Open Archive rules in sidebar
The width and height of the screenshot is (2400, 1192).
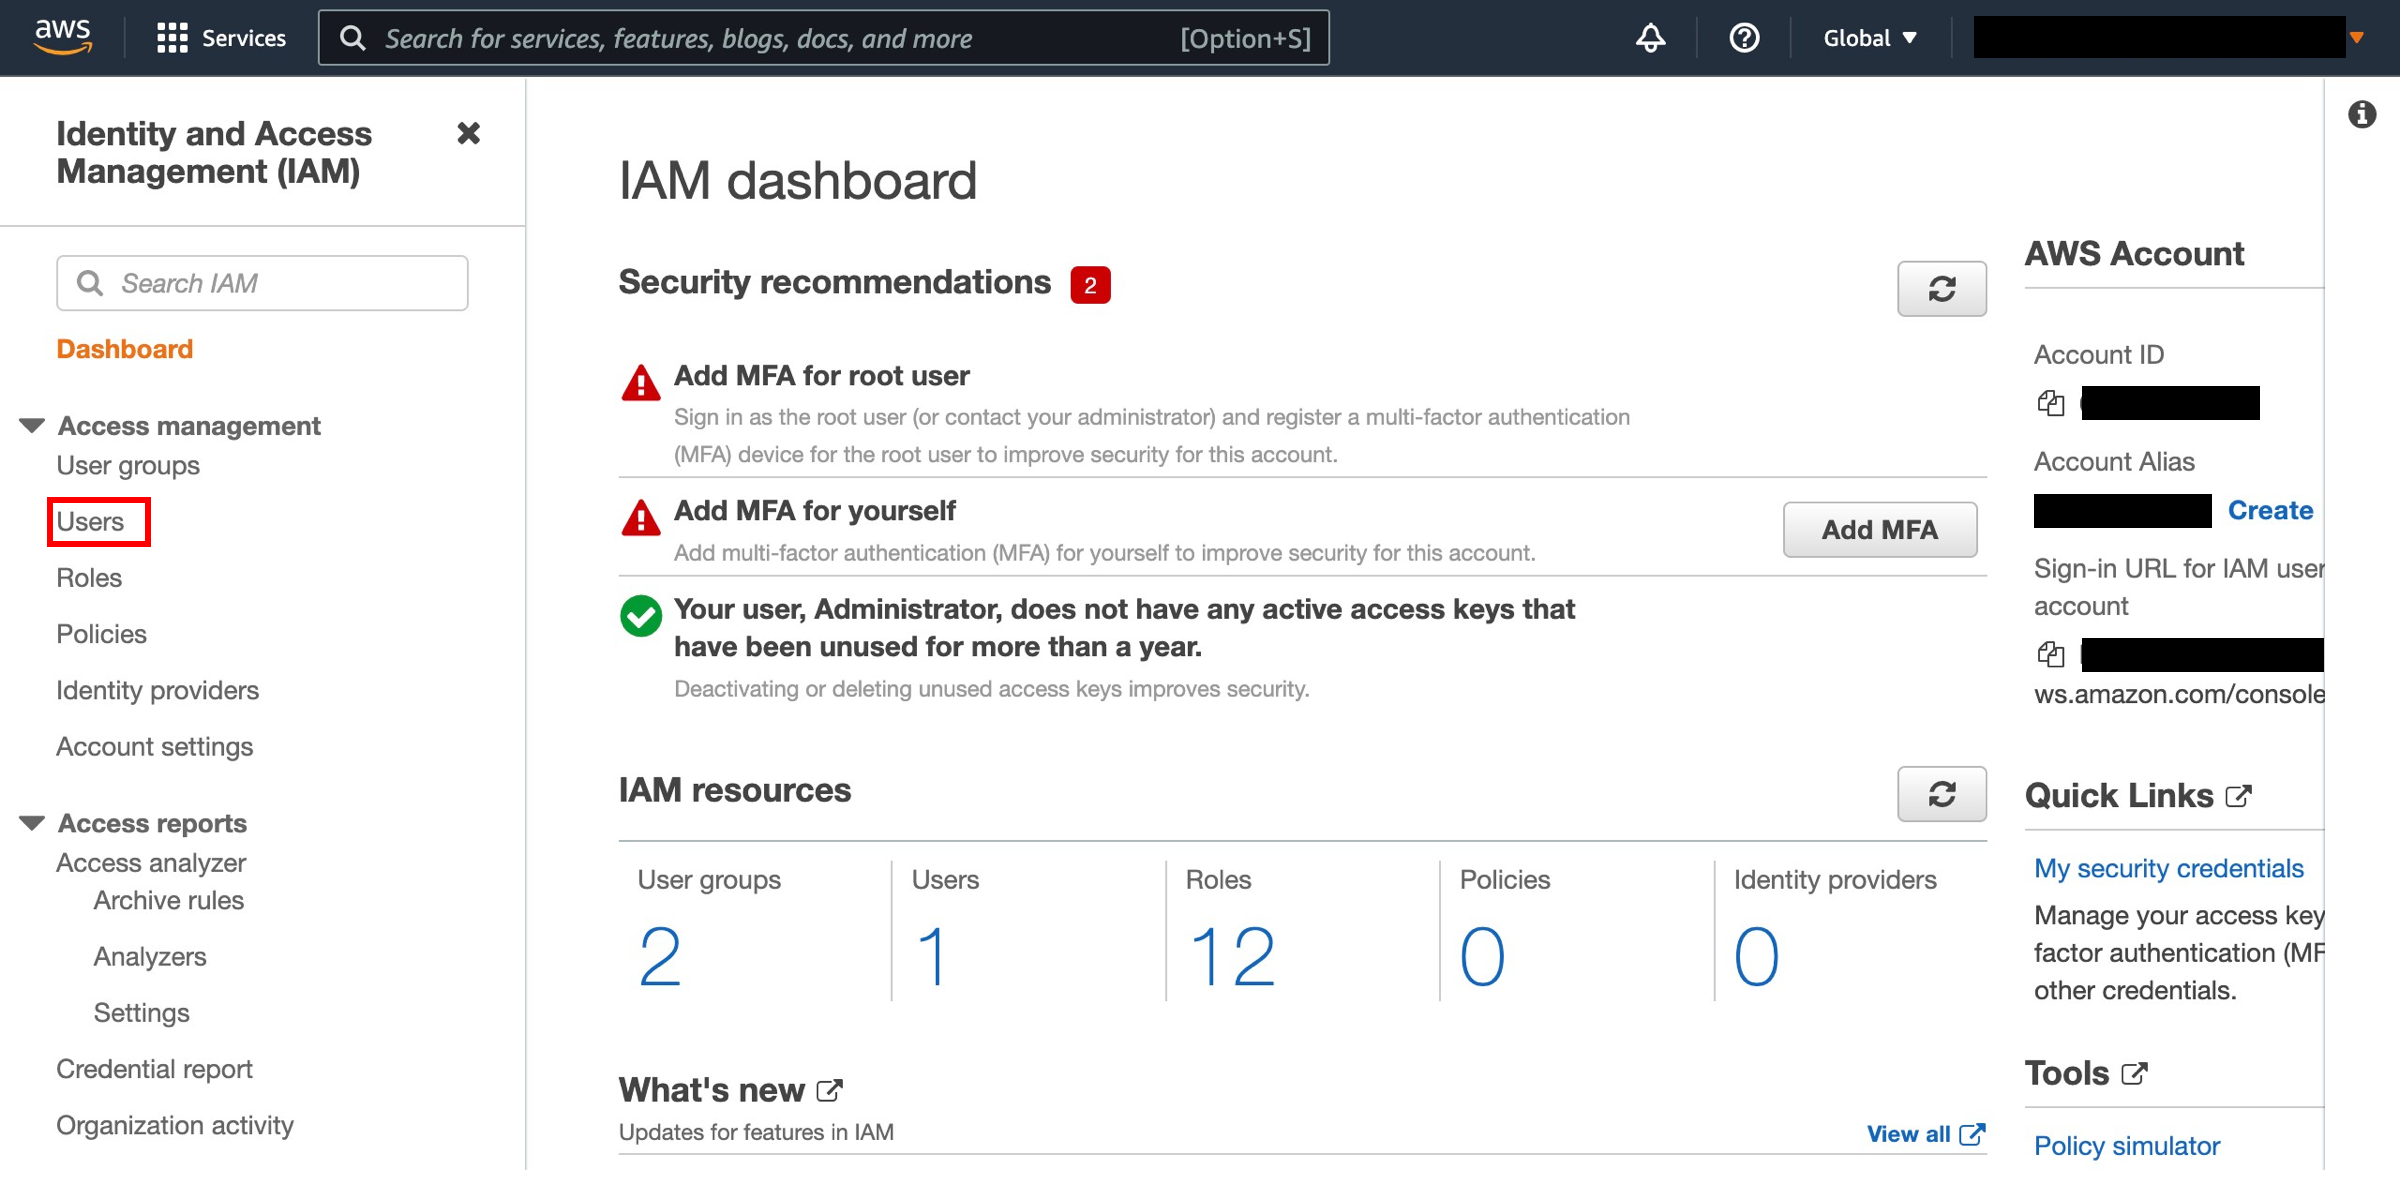tap(169, 901)
